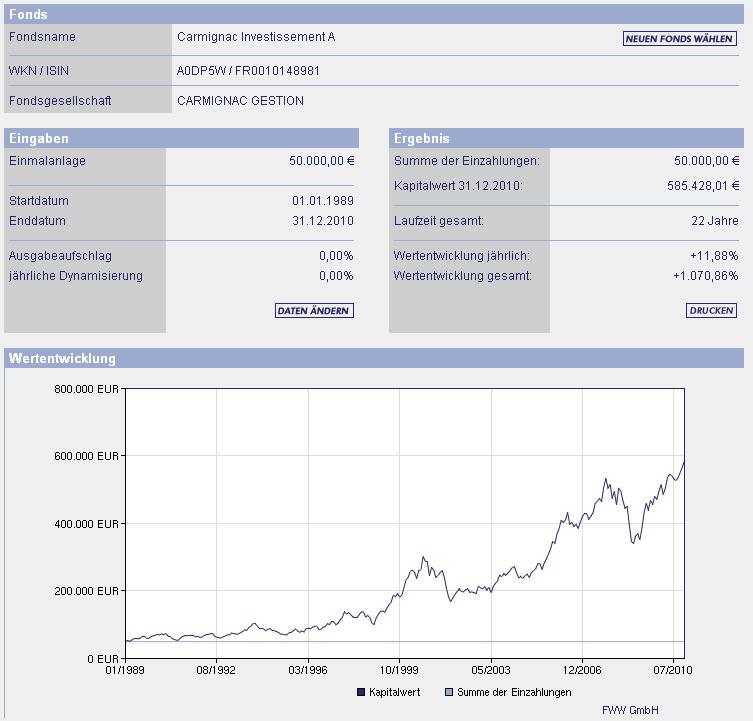This screenshot has width=753, height=721.
Task: Click the Enddatum label
Action: pos(37,220)
